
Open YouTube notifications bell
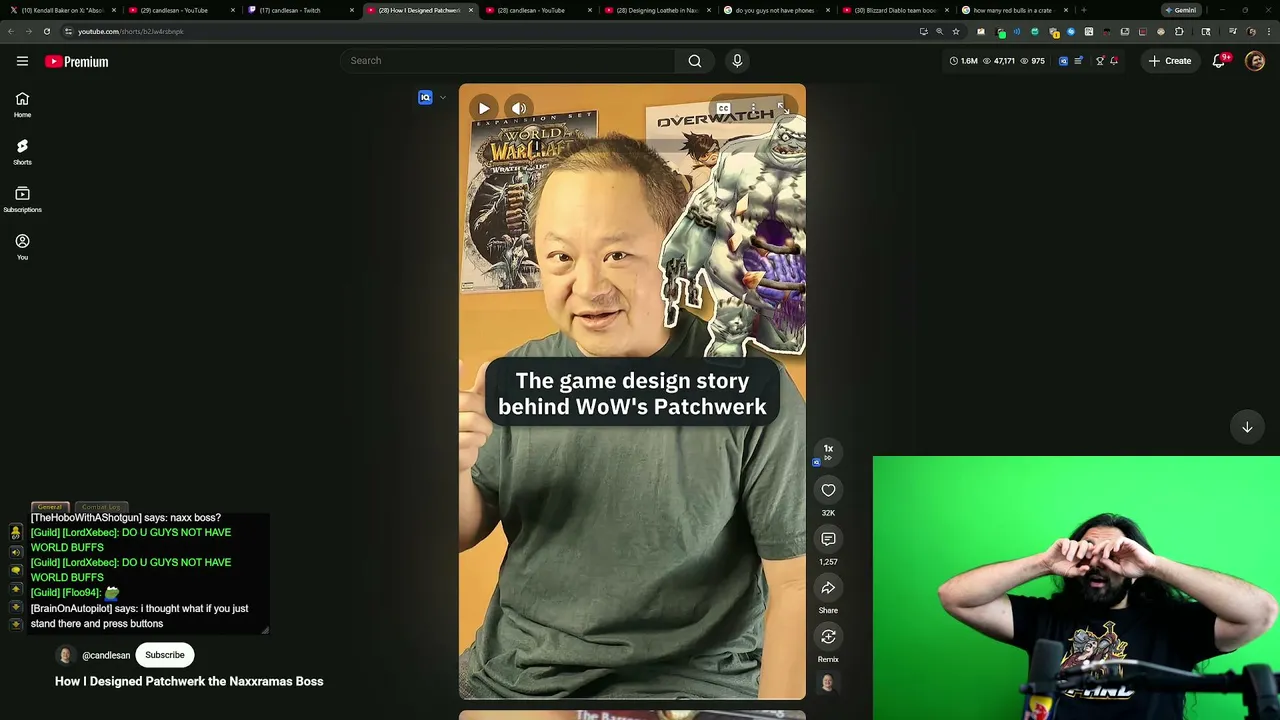pos(1219,61)
